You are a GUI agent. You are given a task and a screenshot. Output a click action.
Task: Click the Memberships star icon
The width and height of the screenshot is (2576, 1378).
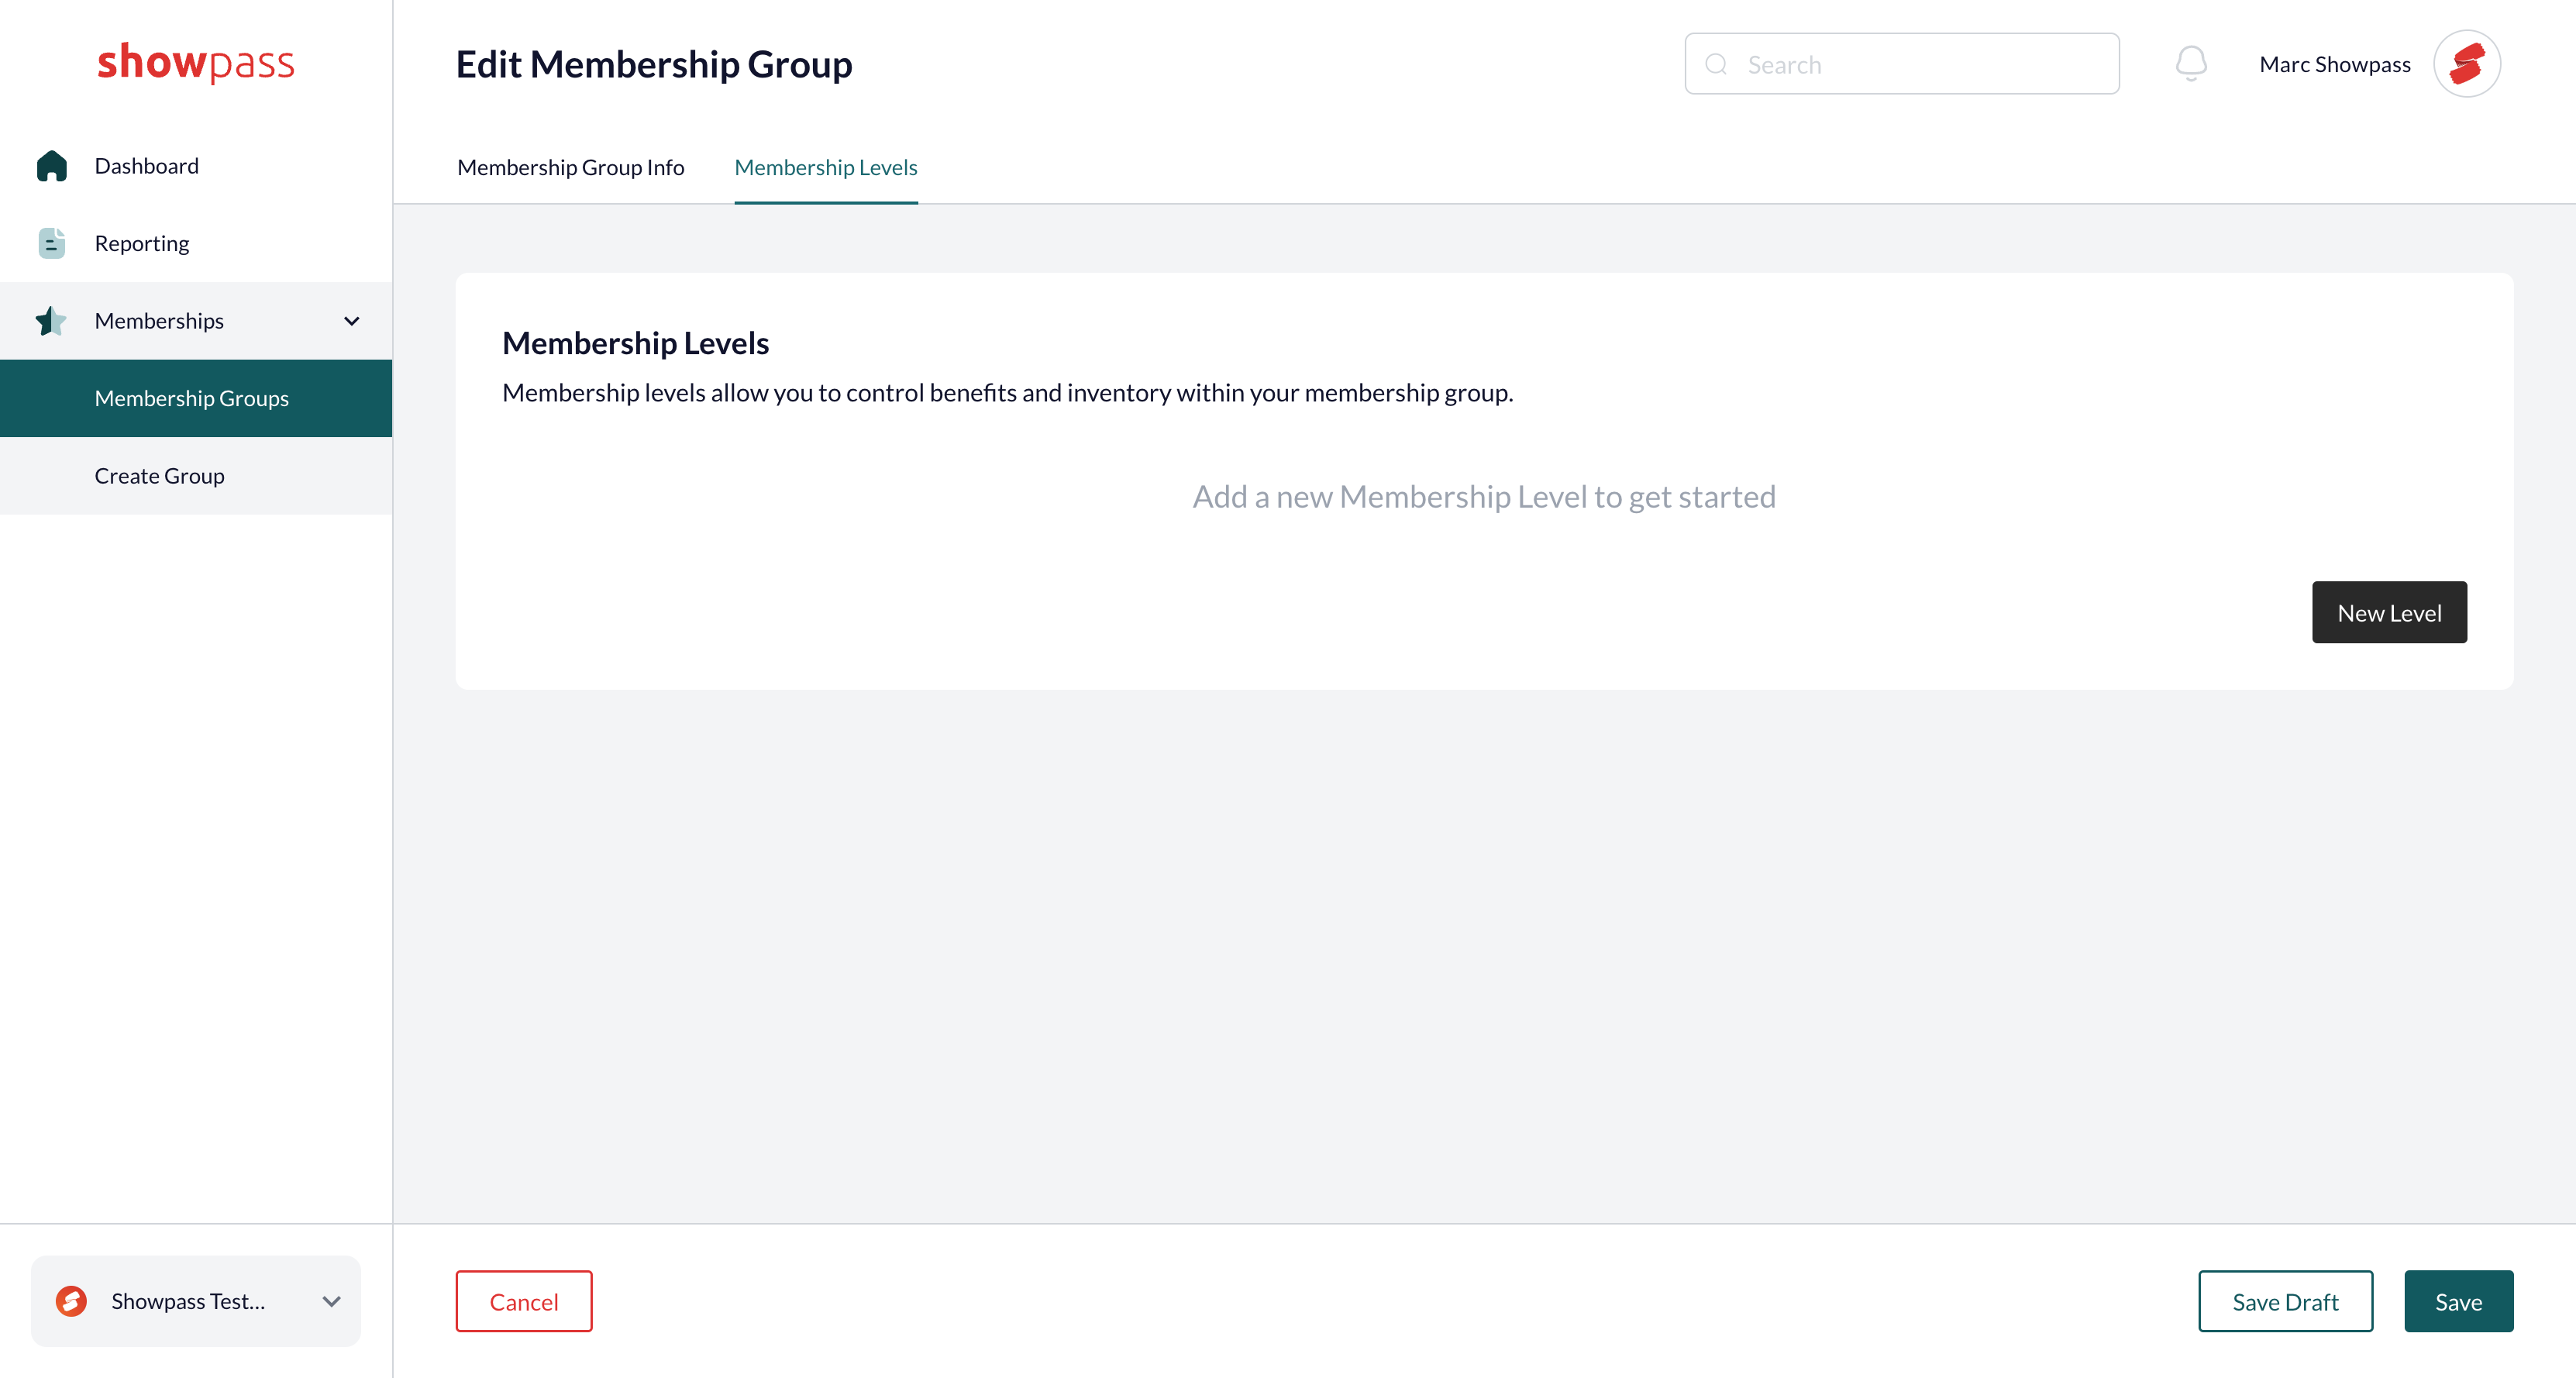pos(51,321)
